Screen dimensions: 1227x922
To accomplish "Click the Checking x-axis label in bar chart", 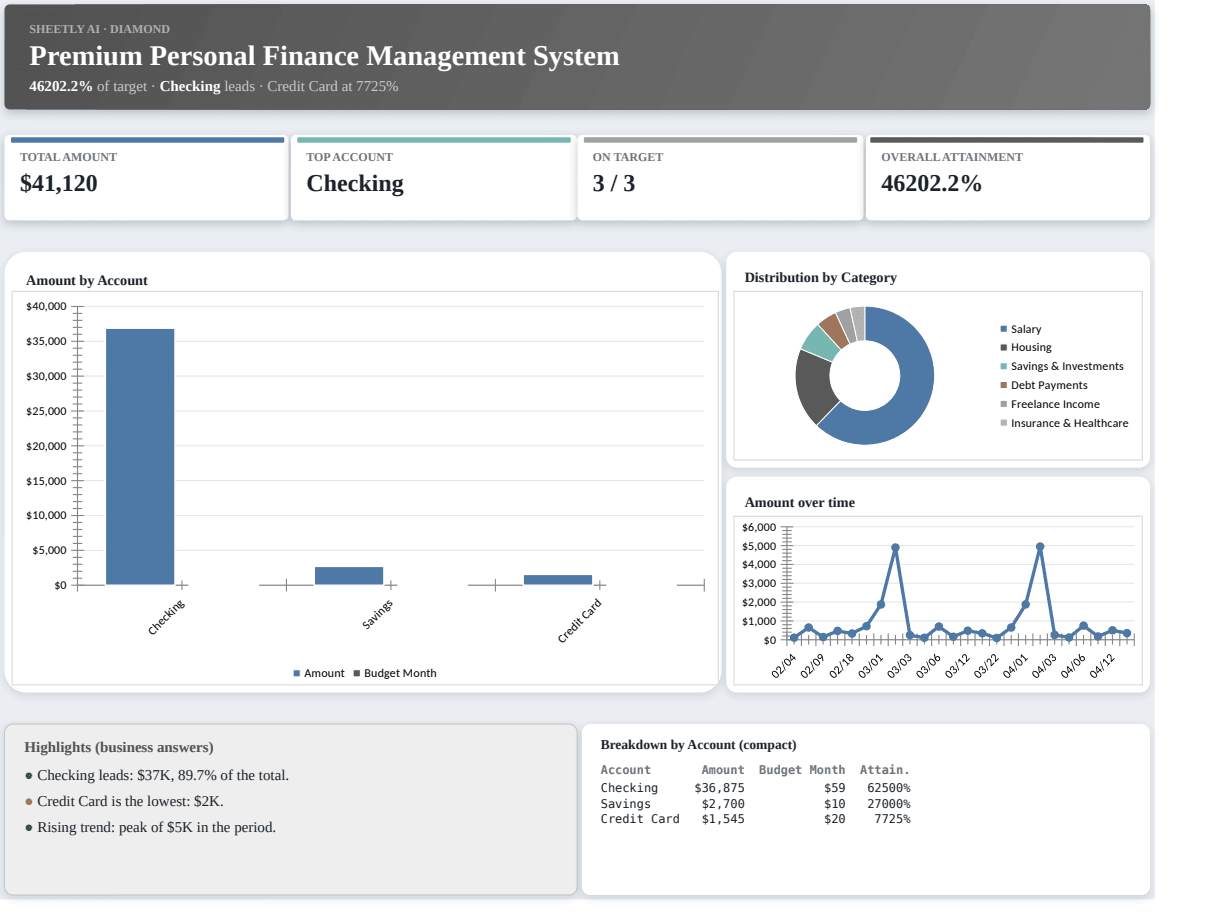I will coord(167,617).
